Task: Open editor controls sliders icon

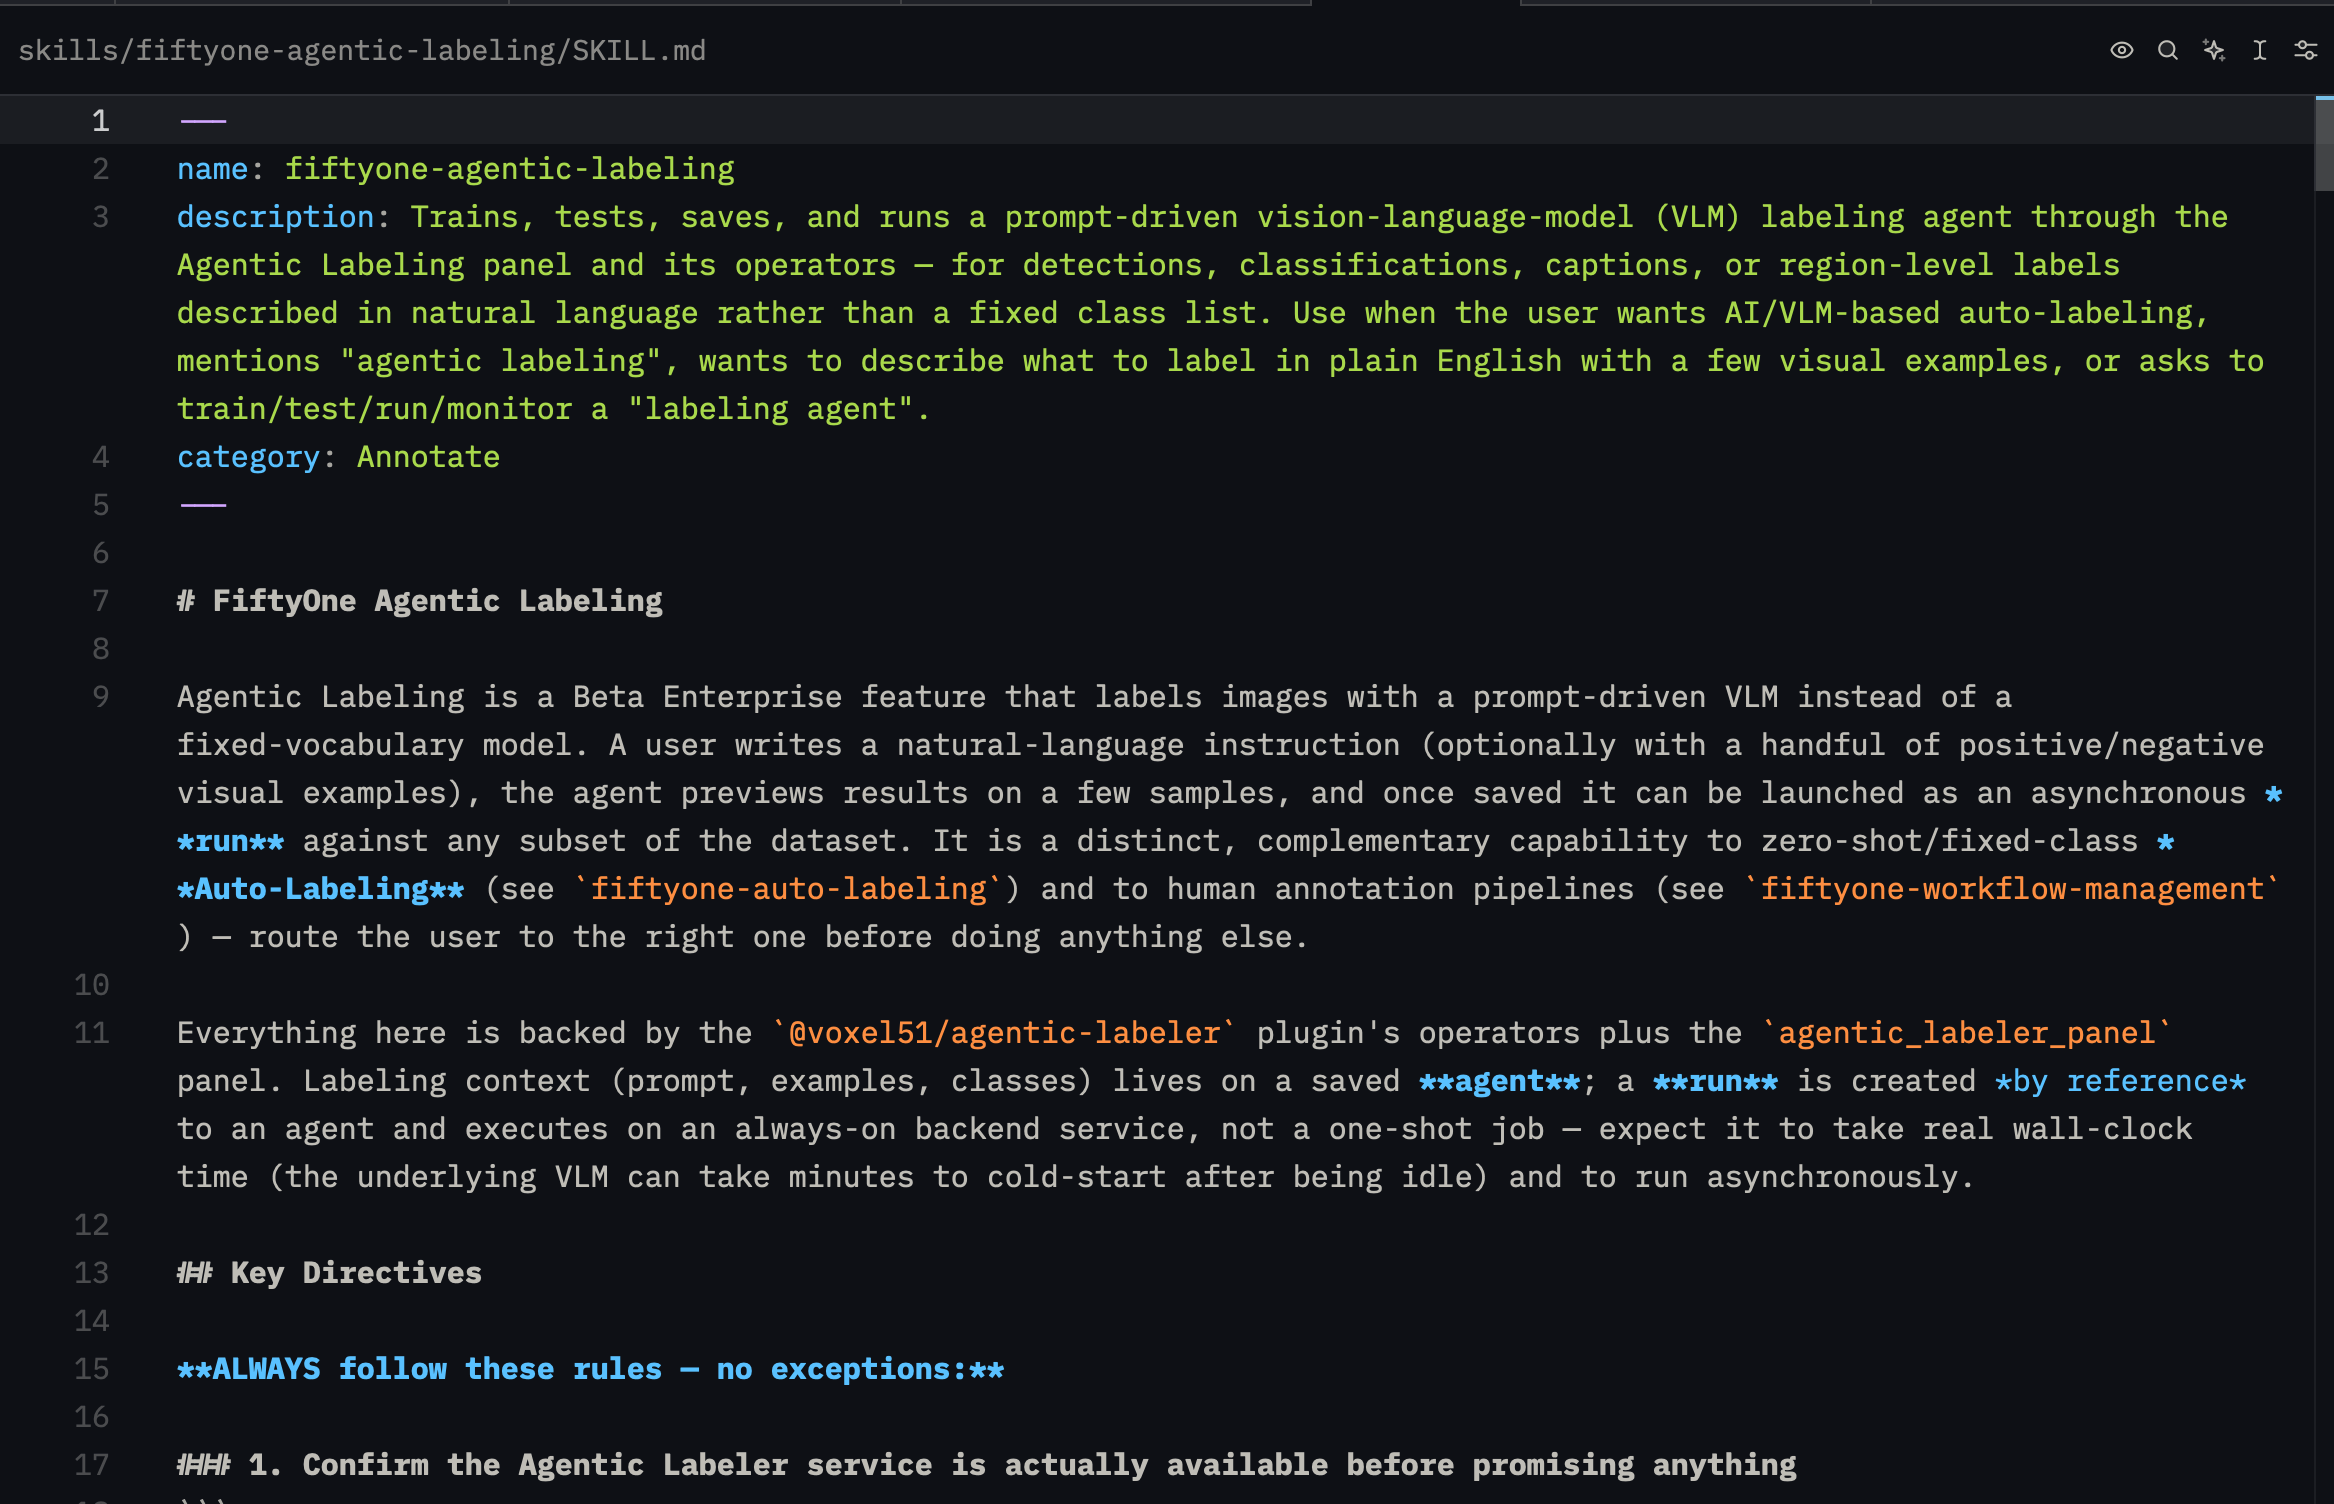Action: tap(2305, 50)
